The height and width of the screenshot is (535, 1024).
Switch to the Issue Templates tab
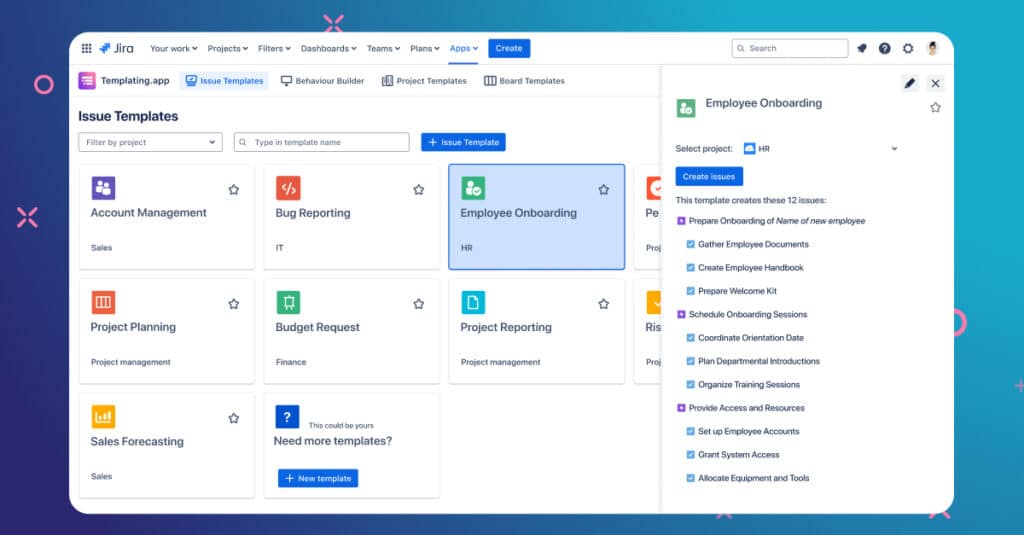tap(225, 80)
